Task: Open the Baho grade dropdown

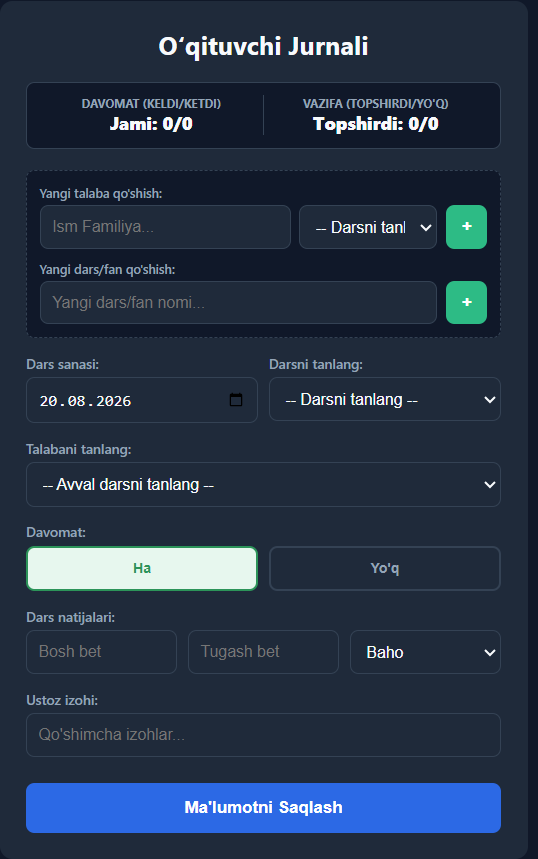Action: pos(425,652)
